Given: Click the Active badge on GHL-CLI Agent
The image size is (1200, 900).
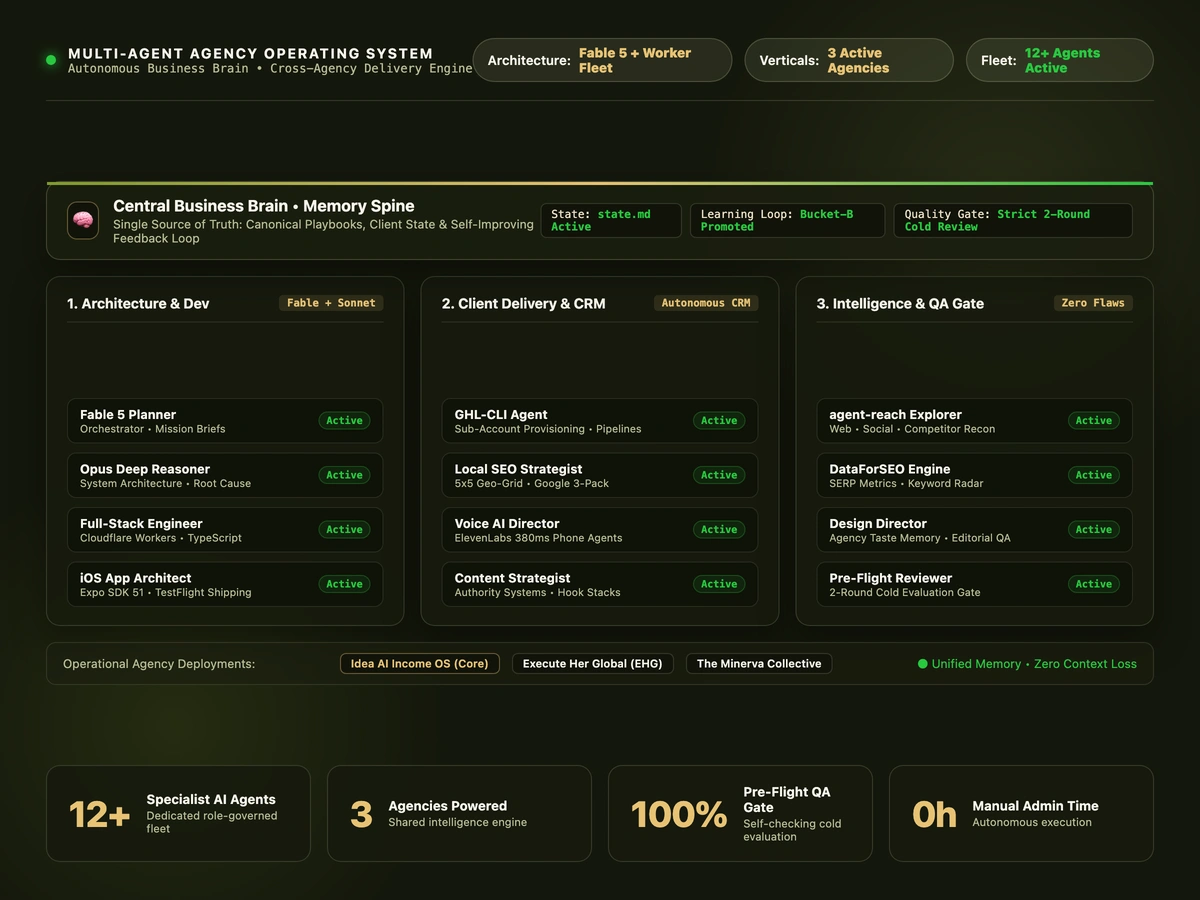Looking at the screenshot, I should (x=719, y=421).
